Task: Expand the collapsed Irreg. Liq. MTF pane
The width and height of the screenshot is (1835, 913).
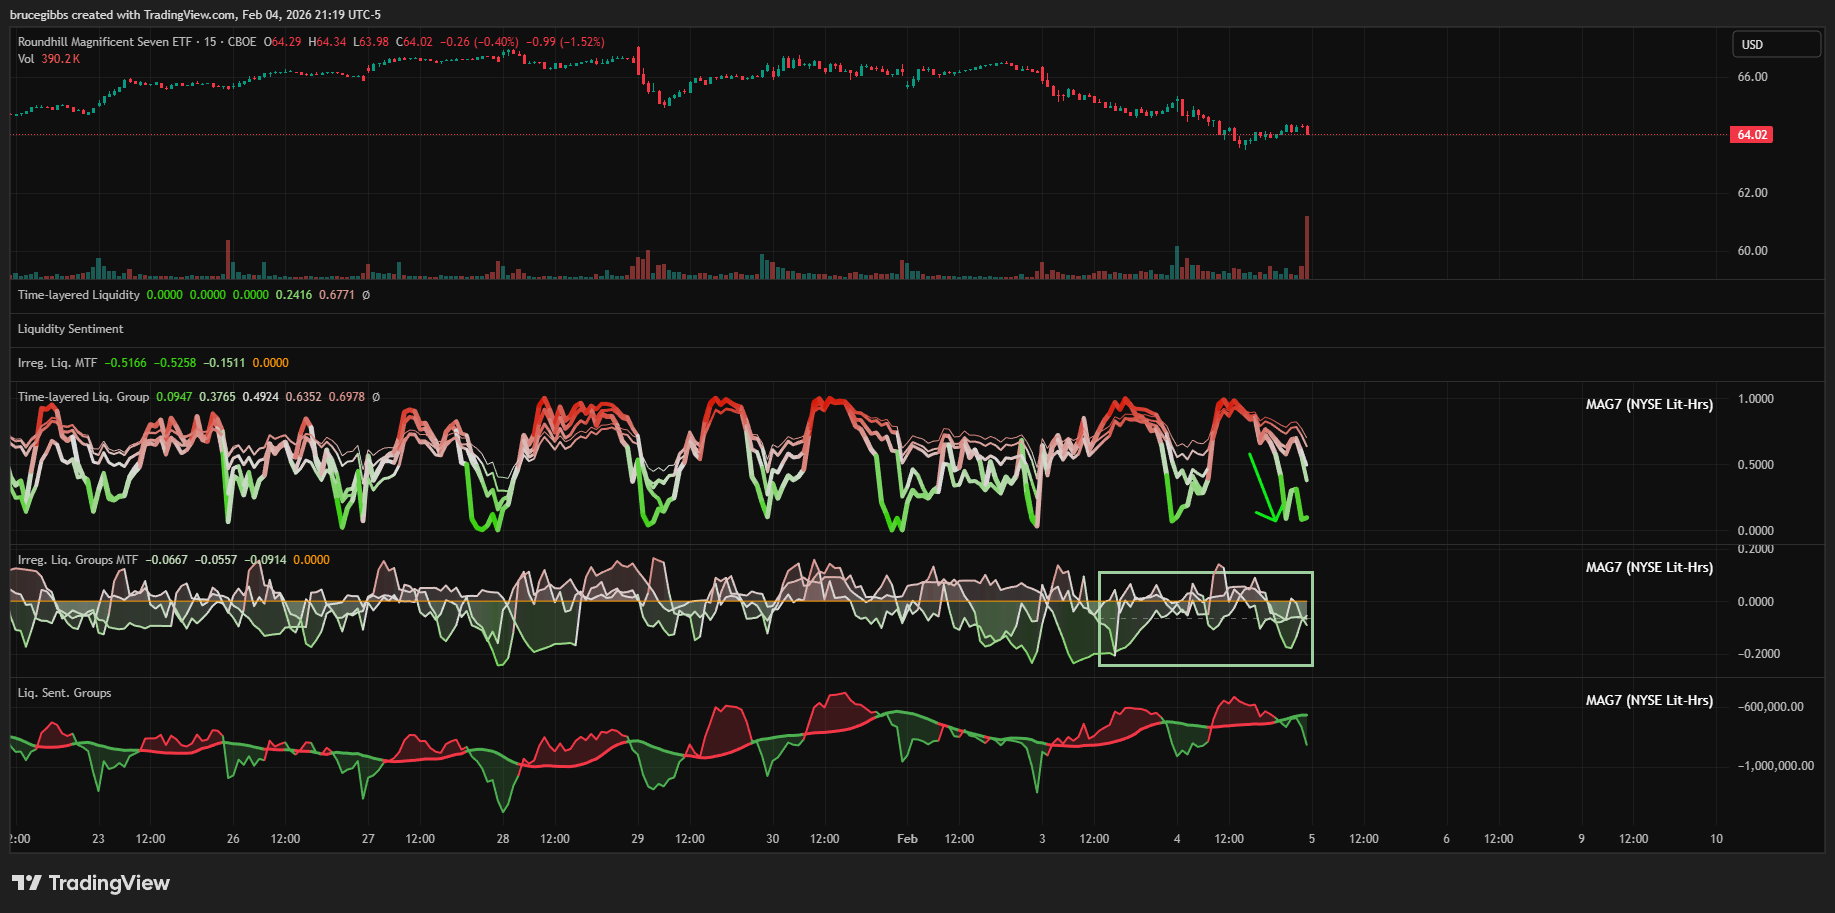Action: coord(57,363)
